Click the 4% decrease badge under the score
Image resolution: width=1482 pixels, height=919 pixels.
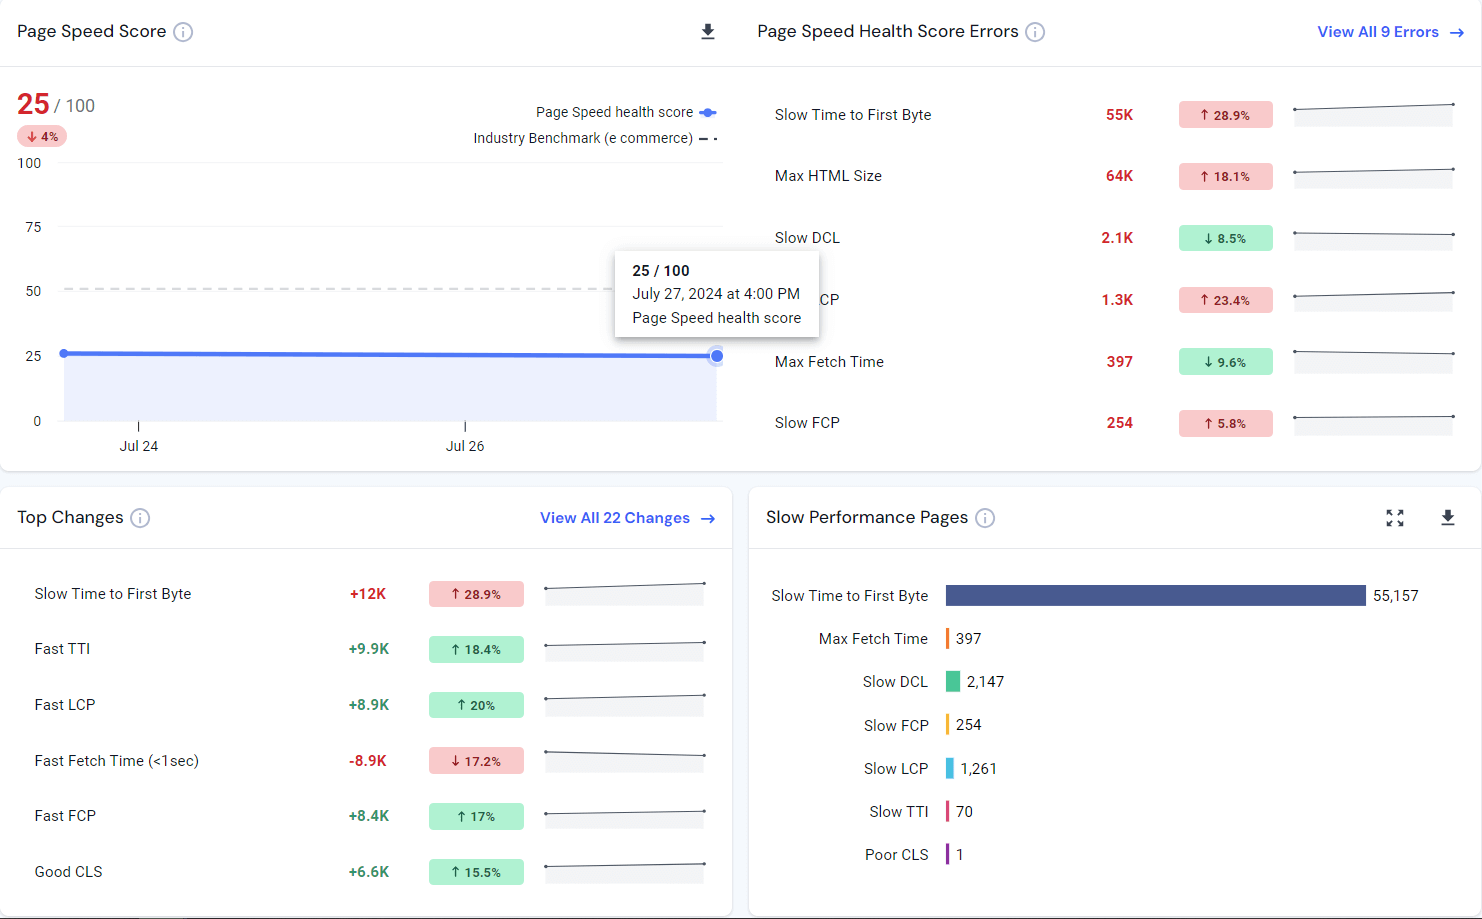41,135
